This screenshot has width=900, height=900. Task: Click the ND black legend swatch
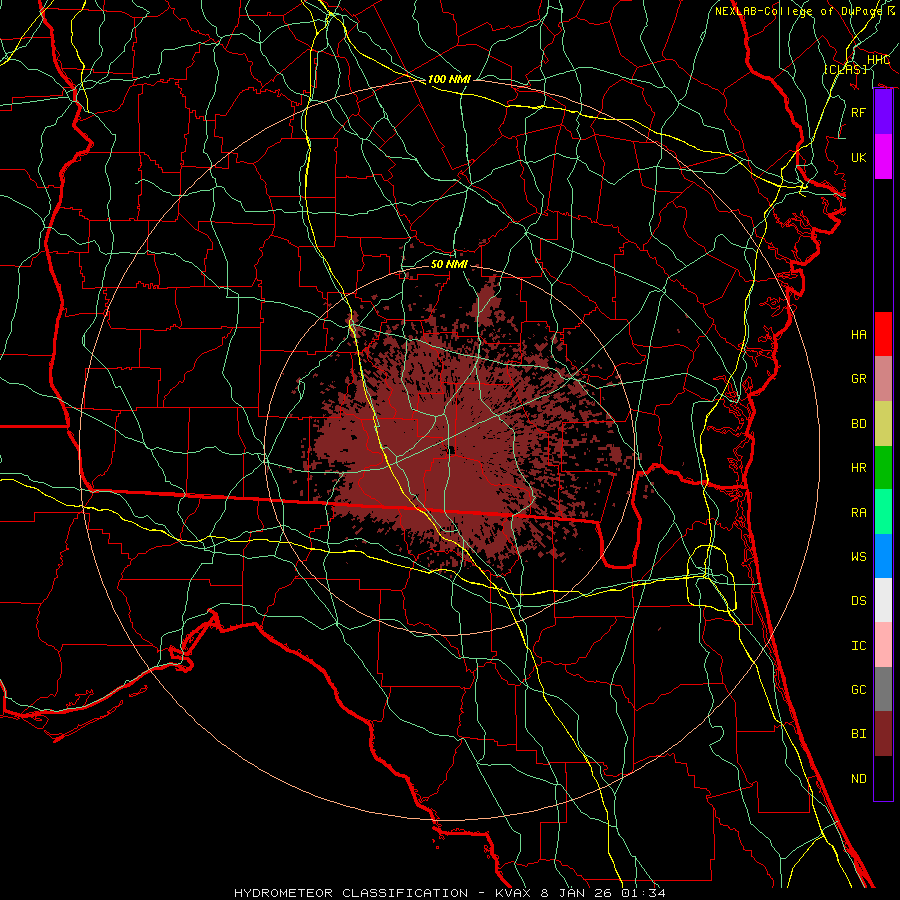tap(883, 778)
